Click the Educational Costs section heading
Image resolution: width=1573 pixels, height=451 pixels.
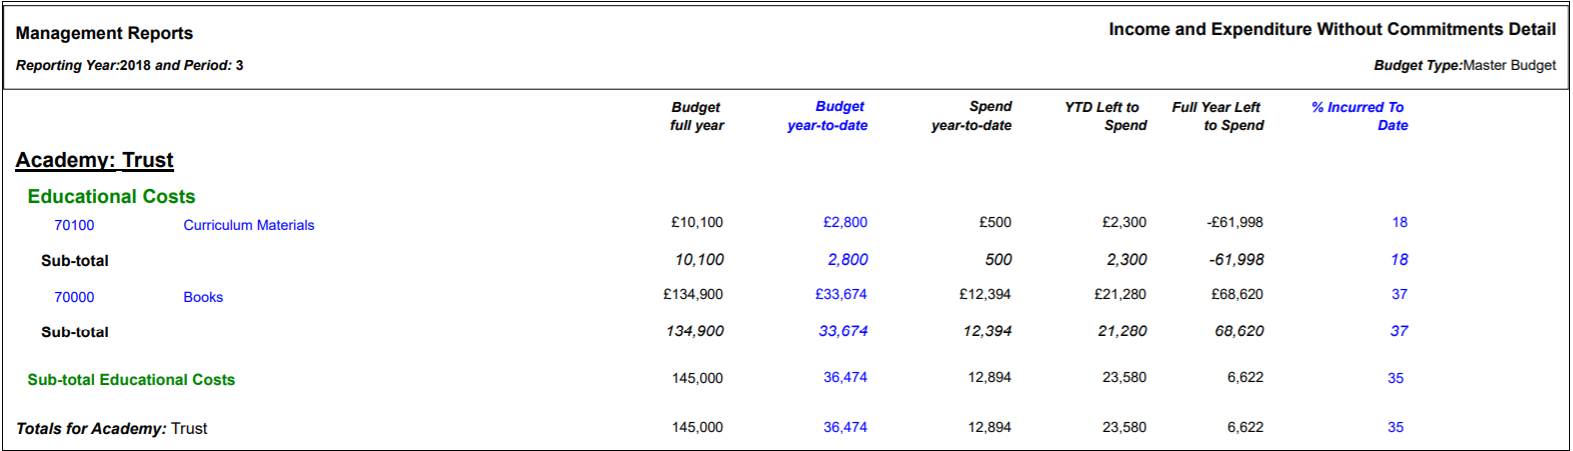coord(111,196)
